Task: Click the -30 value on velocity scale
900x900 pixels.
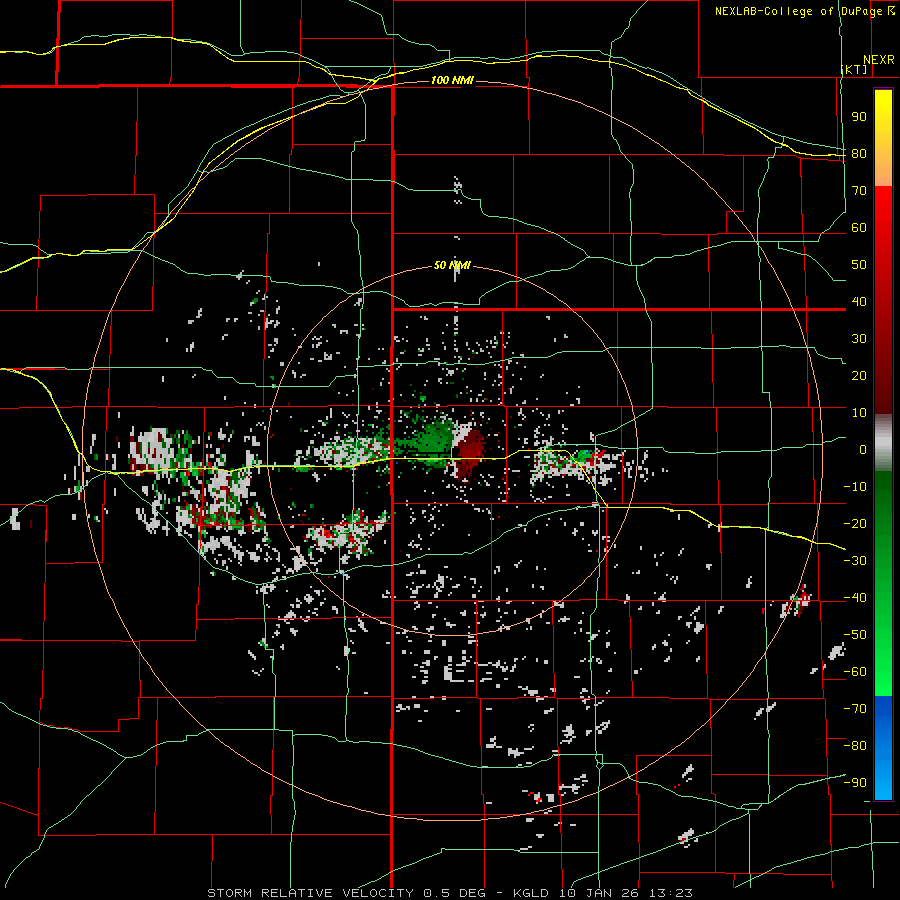Action: point(855,561)
